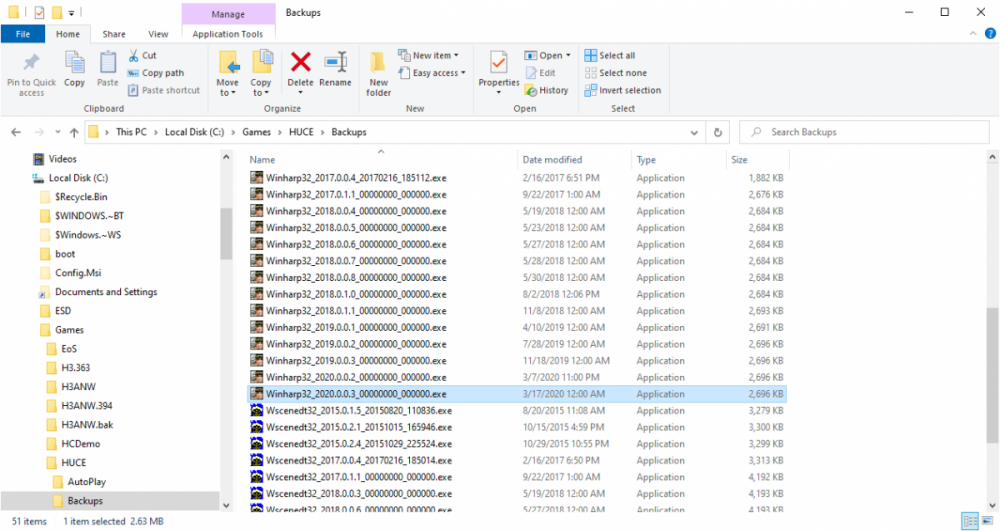The height and width of the screenshot is (531, 1000).
Task: Click the Delete red X icon
Action: coord(300,62)
